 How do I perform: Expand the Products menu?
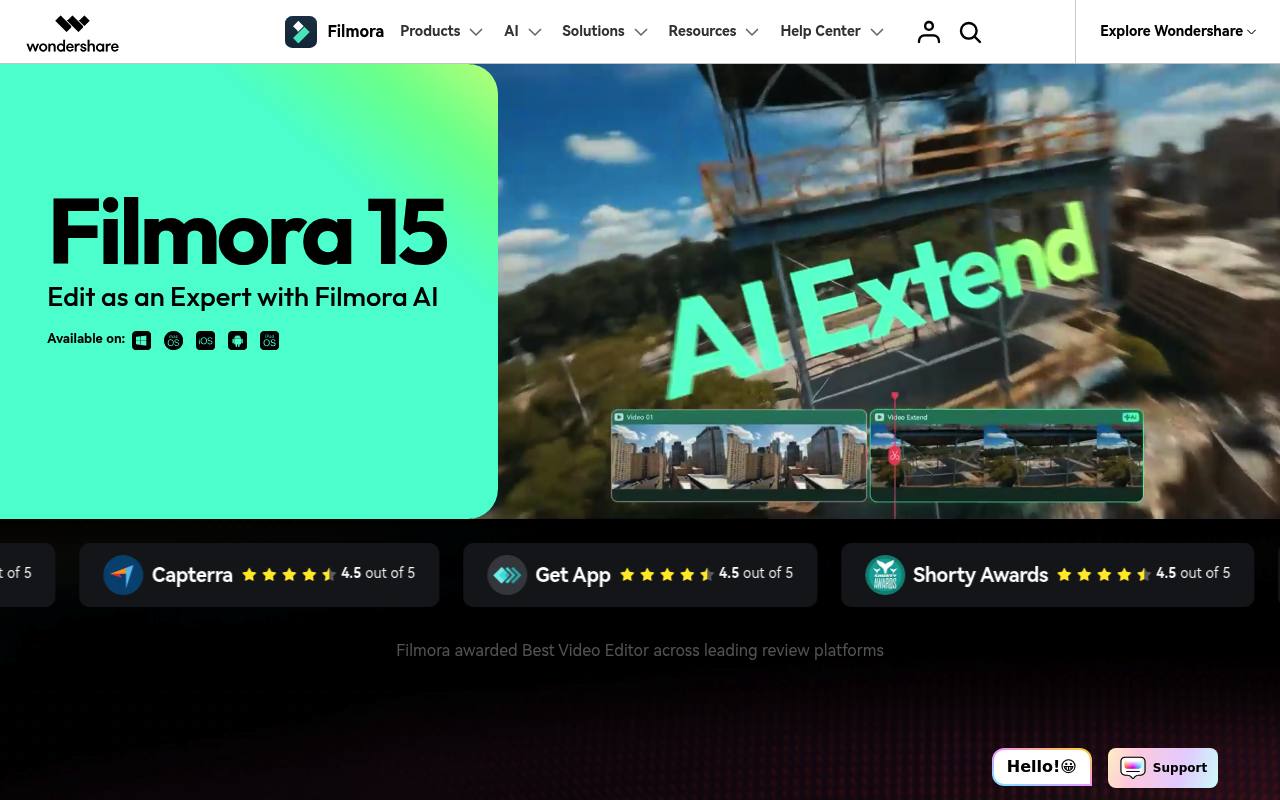441,31
